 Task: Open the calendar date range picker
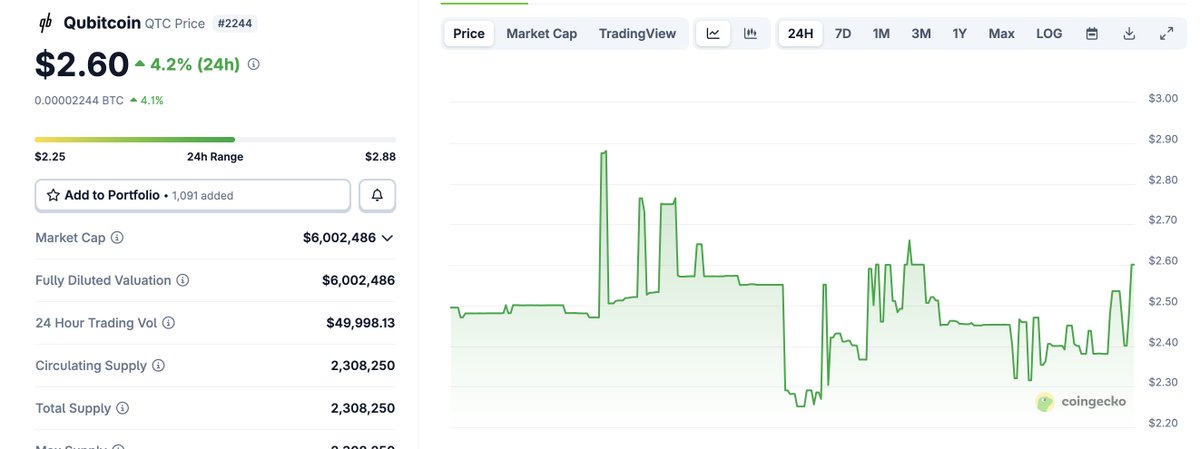coord(1092,33)
